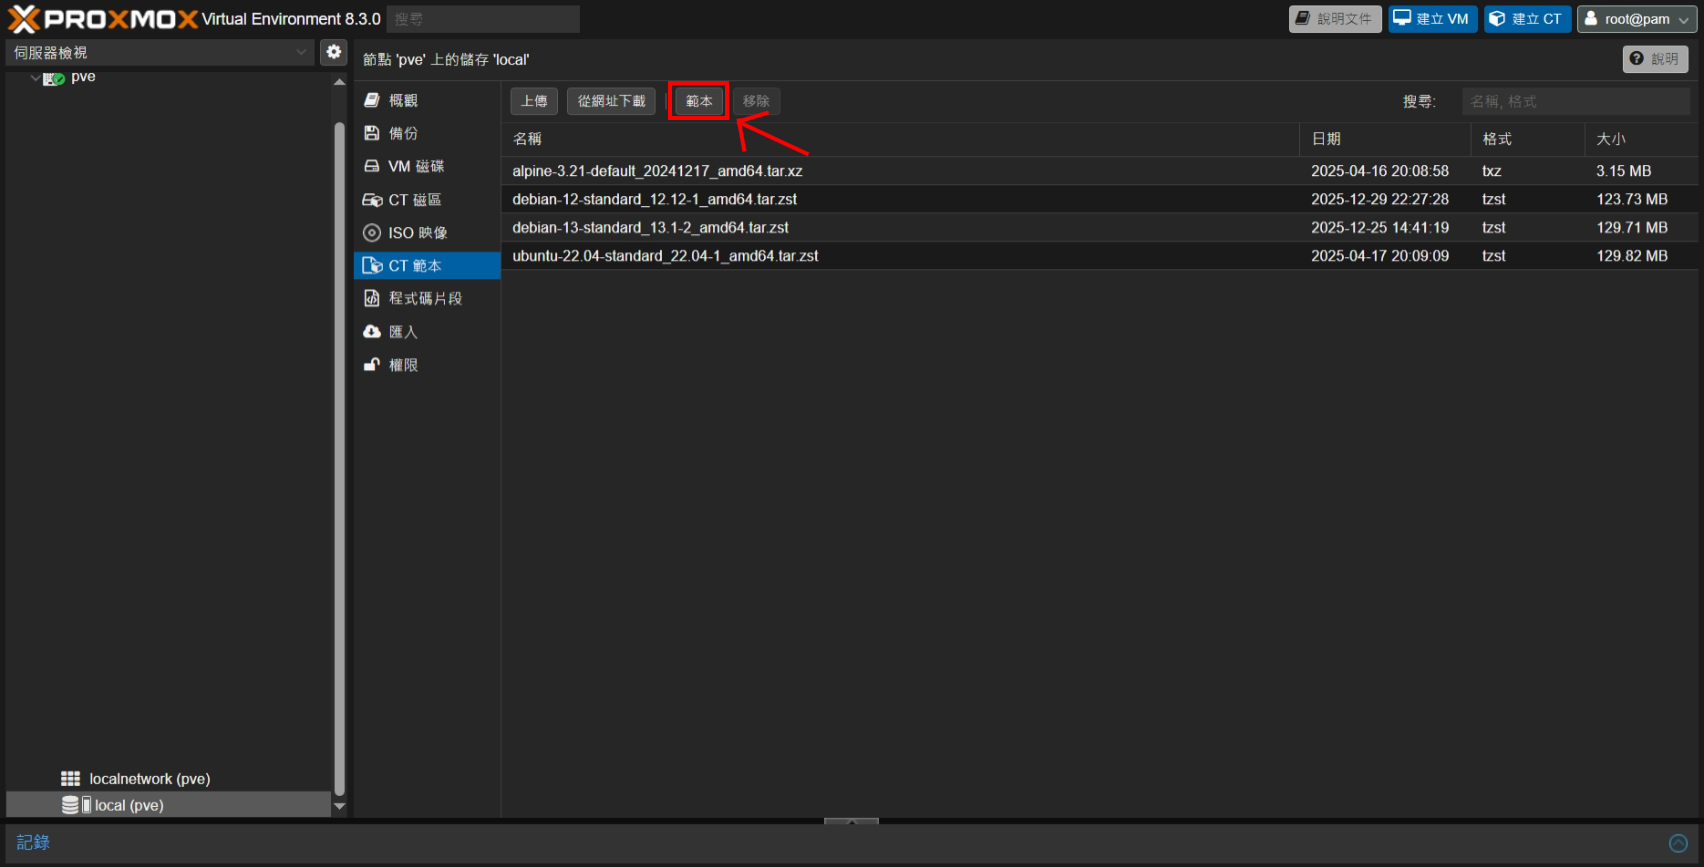Open the VM 磁碟 disk list
This screenshot has width=1704, height=867.
pyautogui.click(x=415, y=166)
